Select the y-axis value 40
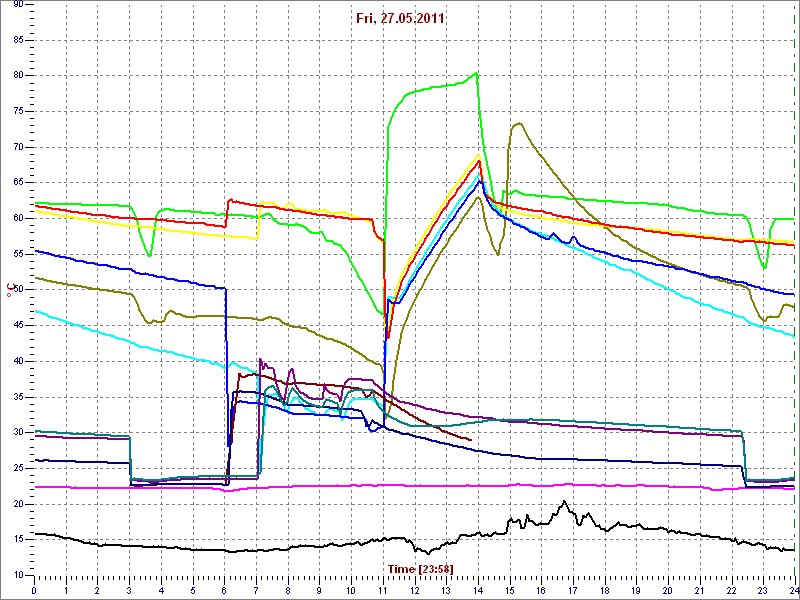The height and width of the screenshot is (600, 800). 16,362
